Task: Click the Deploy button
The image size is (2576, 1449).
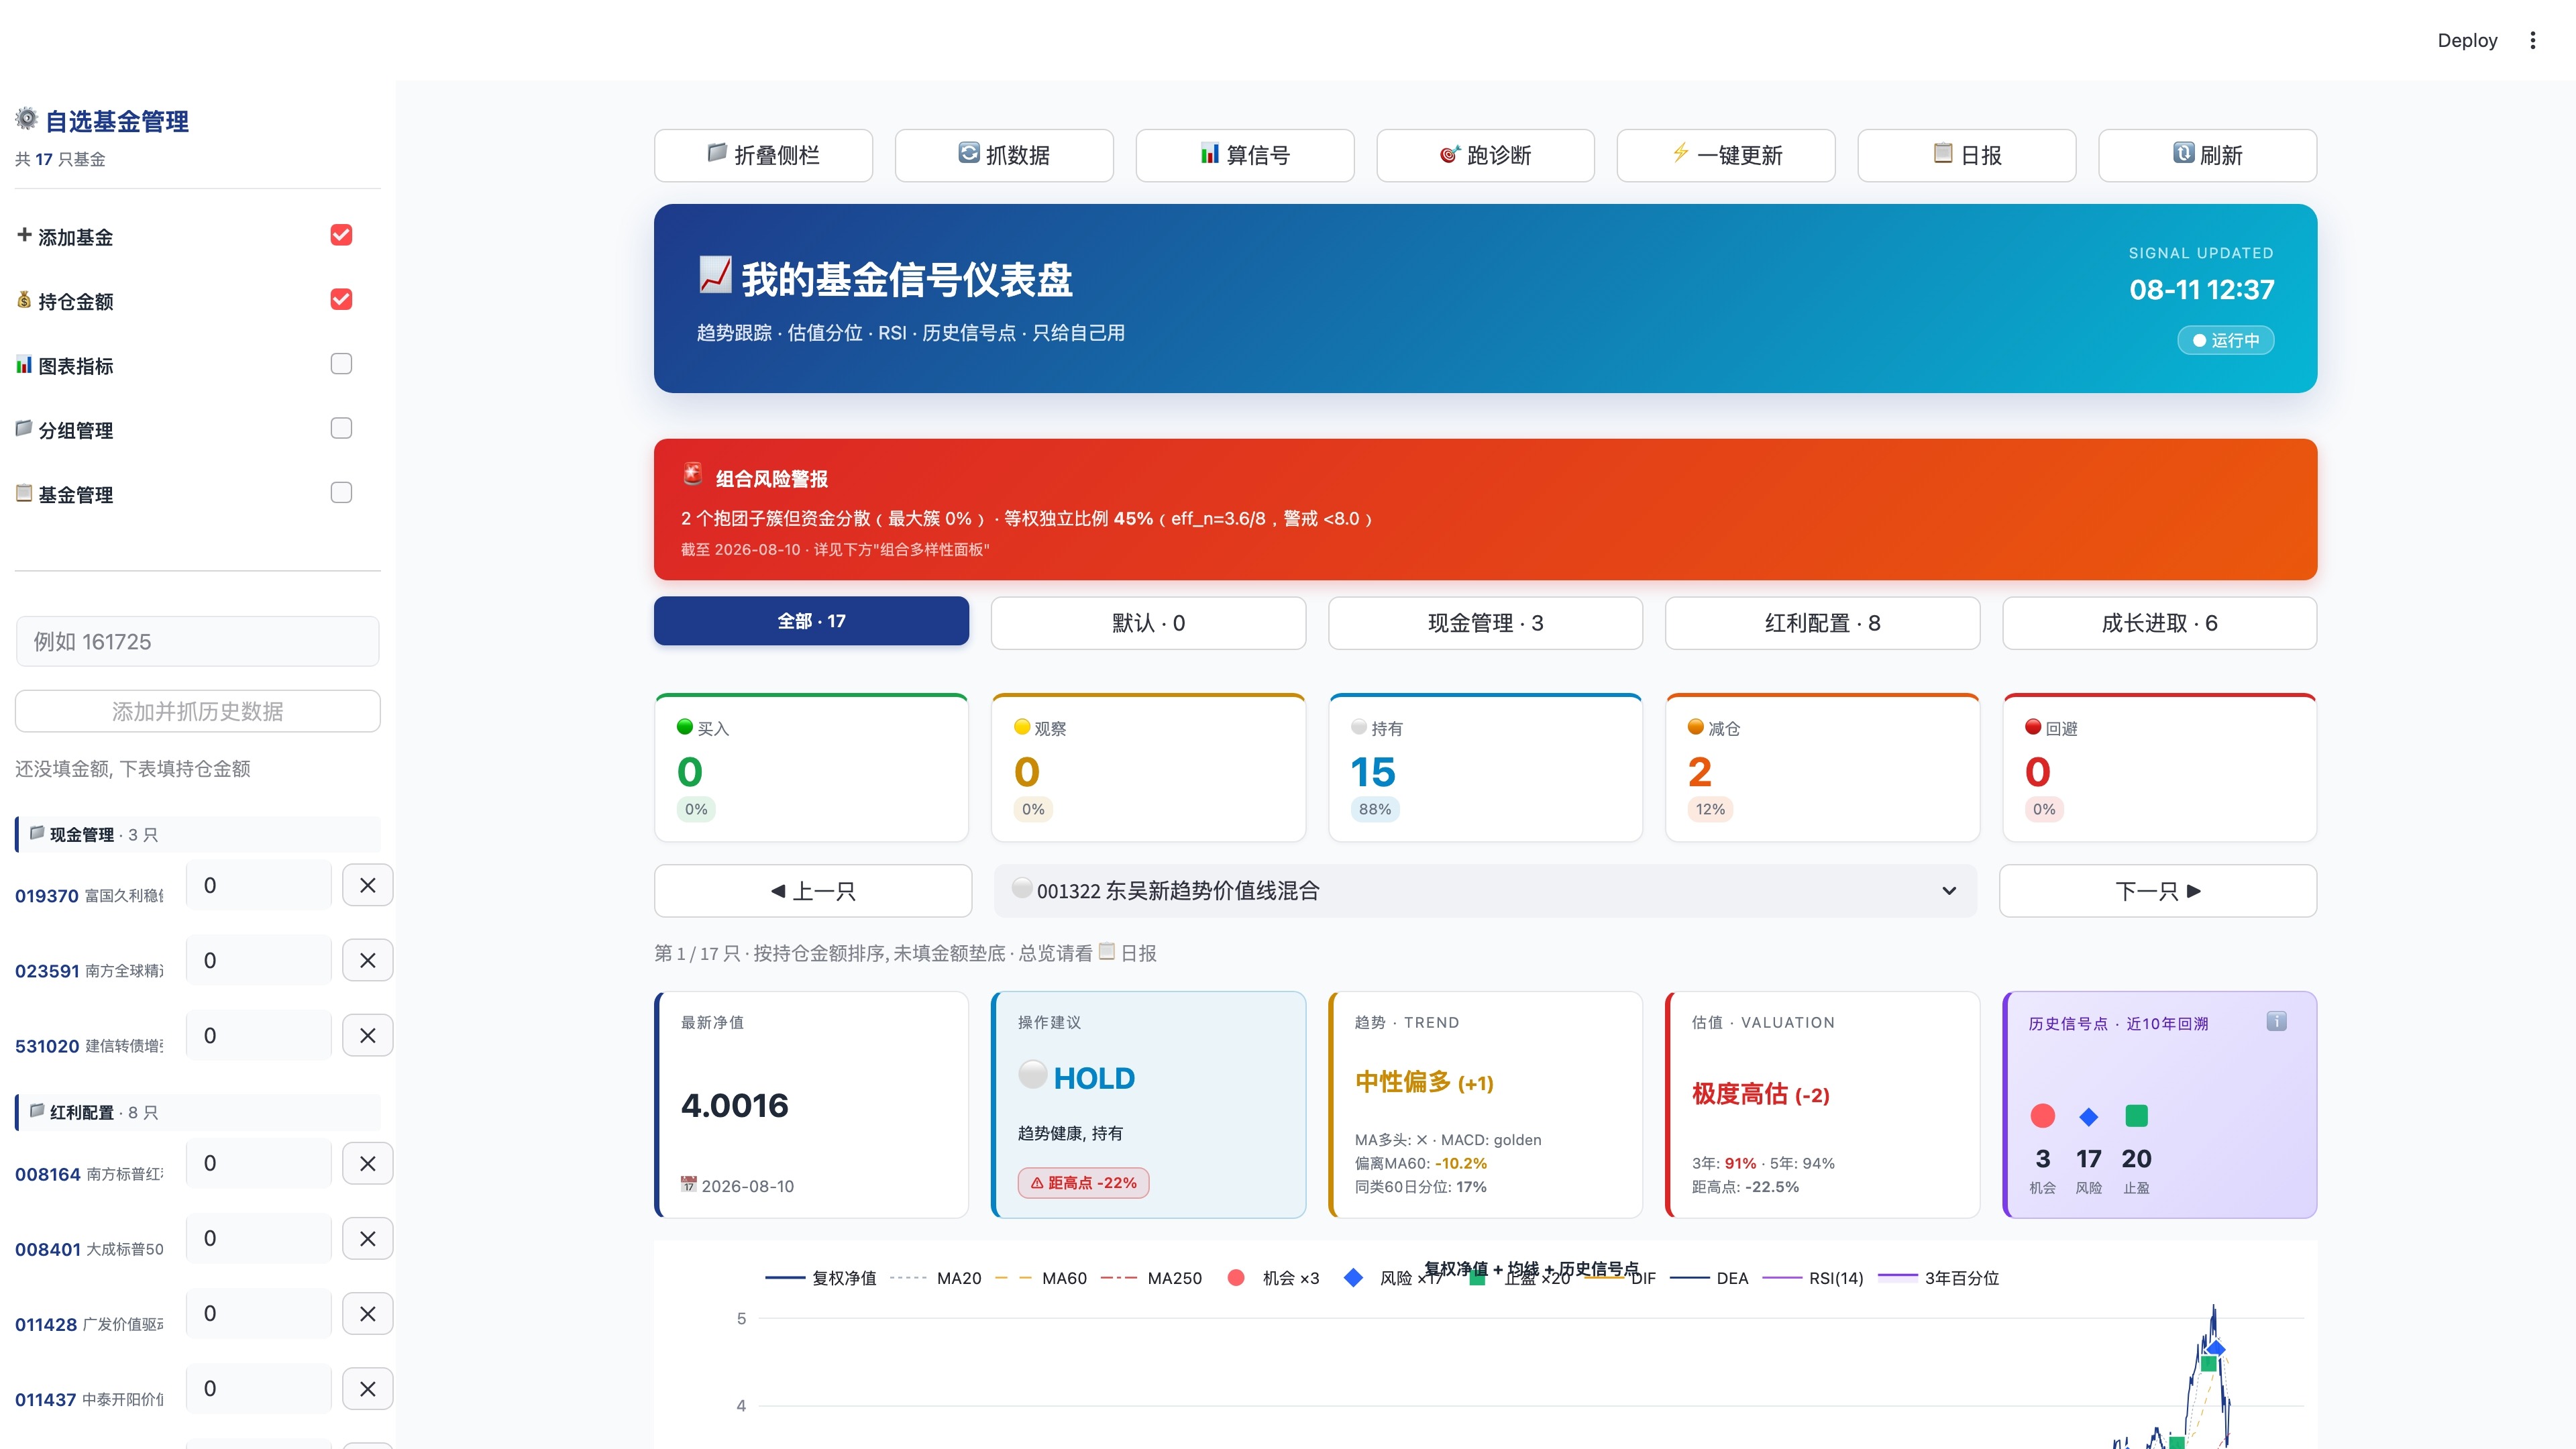Action: click(2467, 40)
